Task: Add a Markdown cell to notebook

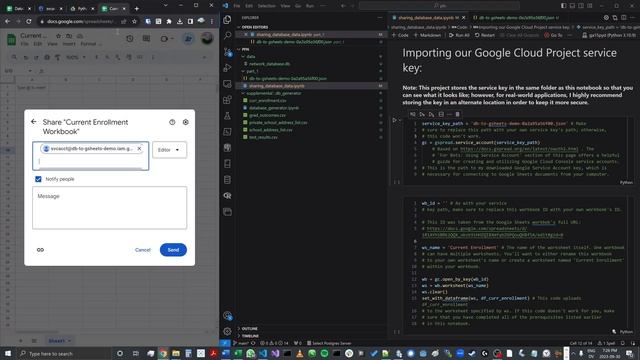Action: [427, 35]
